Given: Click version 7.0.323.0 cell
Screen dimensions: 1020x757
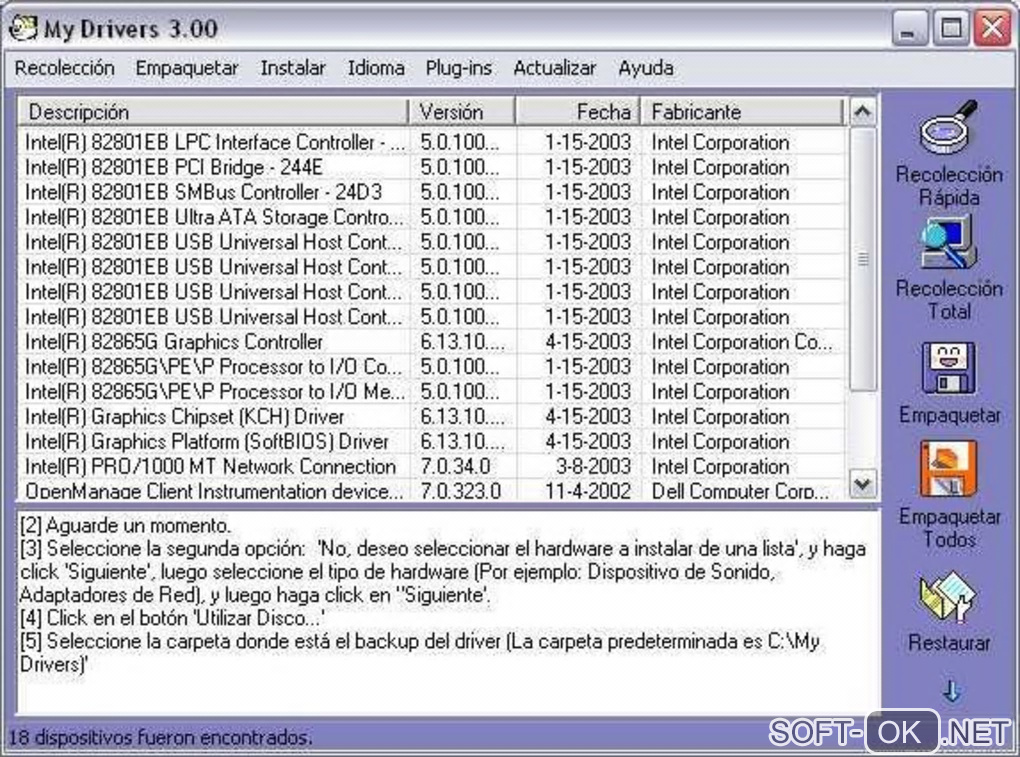Looking at the screenshot, I should tap(461, 490).
